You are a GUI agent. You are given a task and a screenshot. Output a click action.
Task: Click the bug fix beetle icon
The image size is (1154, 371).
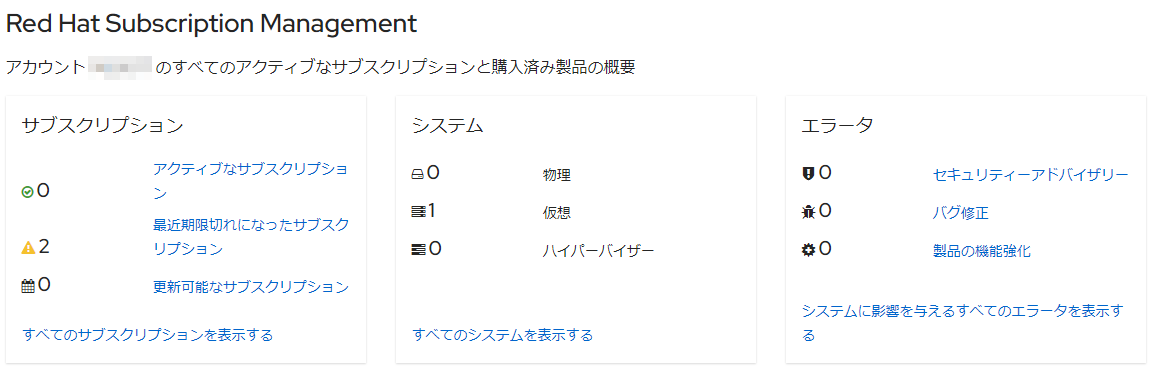808,212
